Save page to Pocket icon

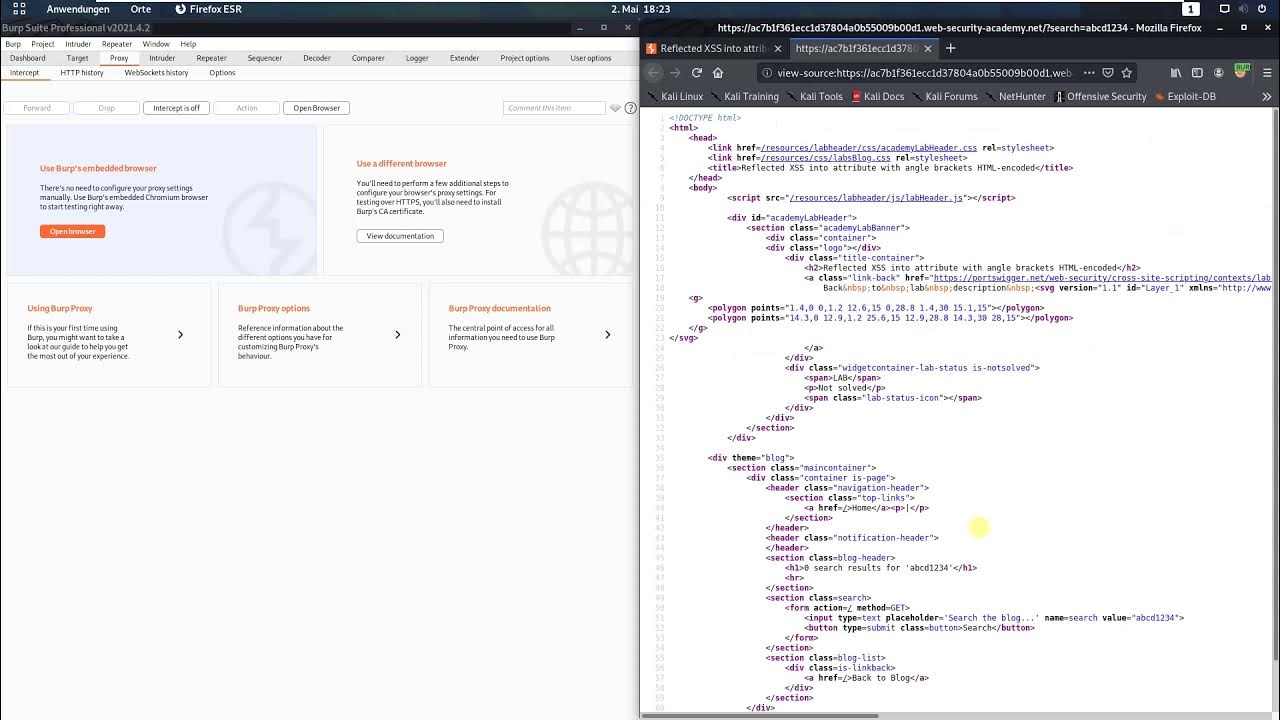click(x=1108, y=72)
